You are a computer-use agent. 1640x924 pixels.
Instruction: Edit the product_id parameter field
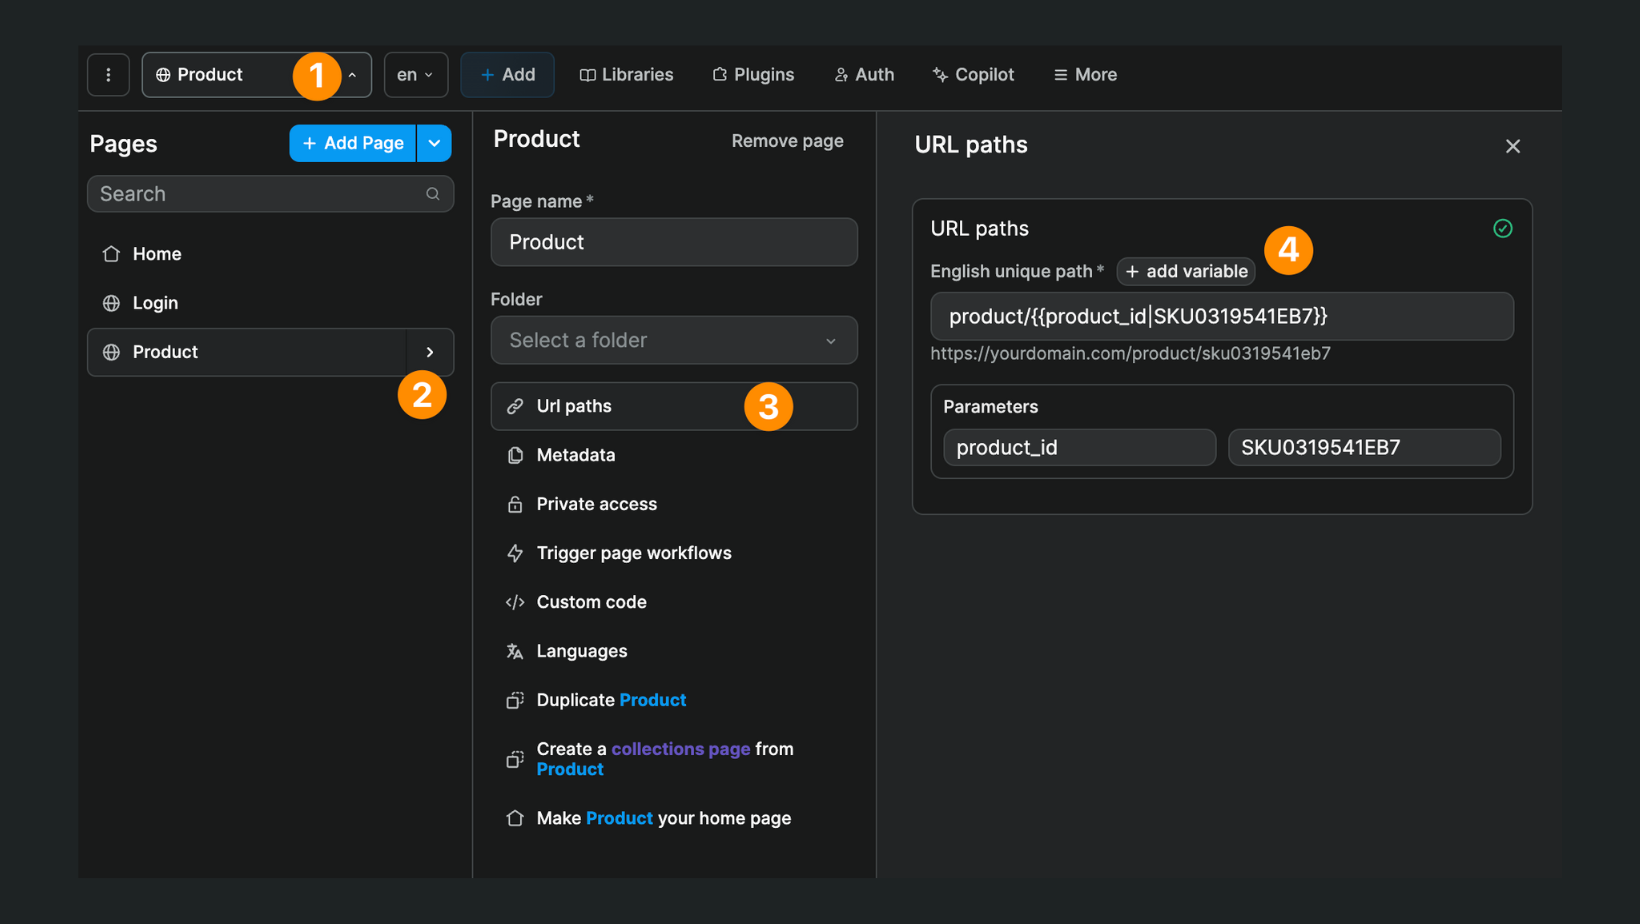click(x=1078, y=447)
